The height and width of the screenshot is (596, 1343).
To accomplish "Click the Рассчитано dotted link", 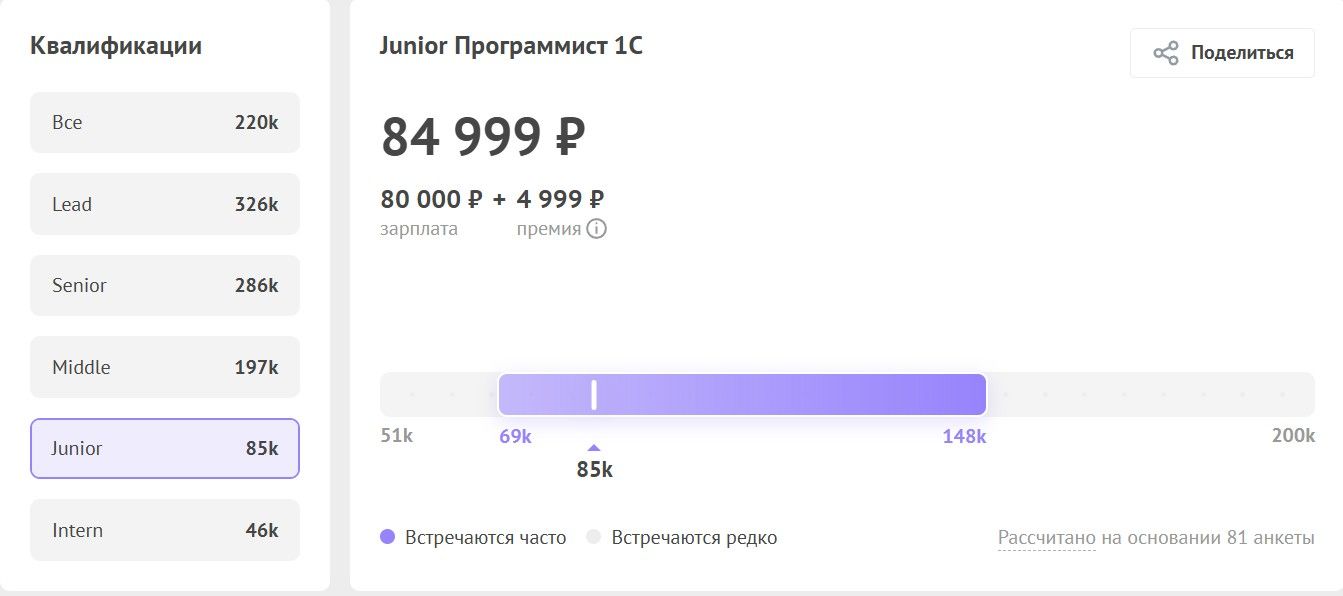I will point(1046,538).
